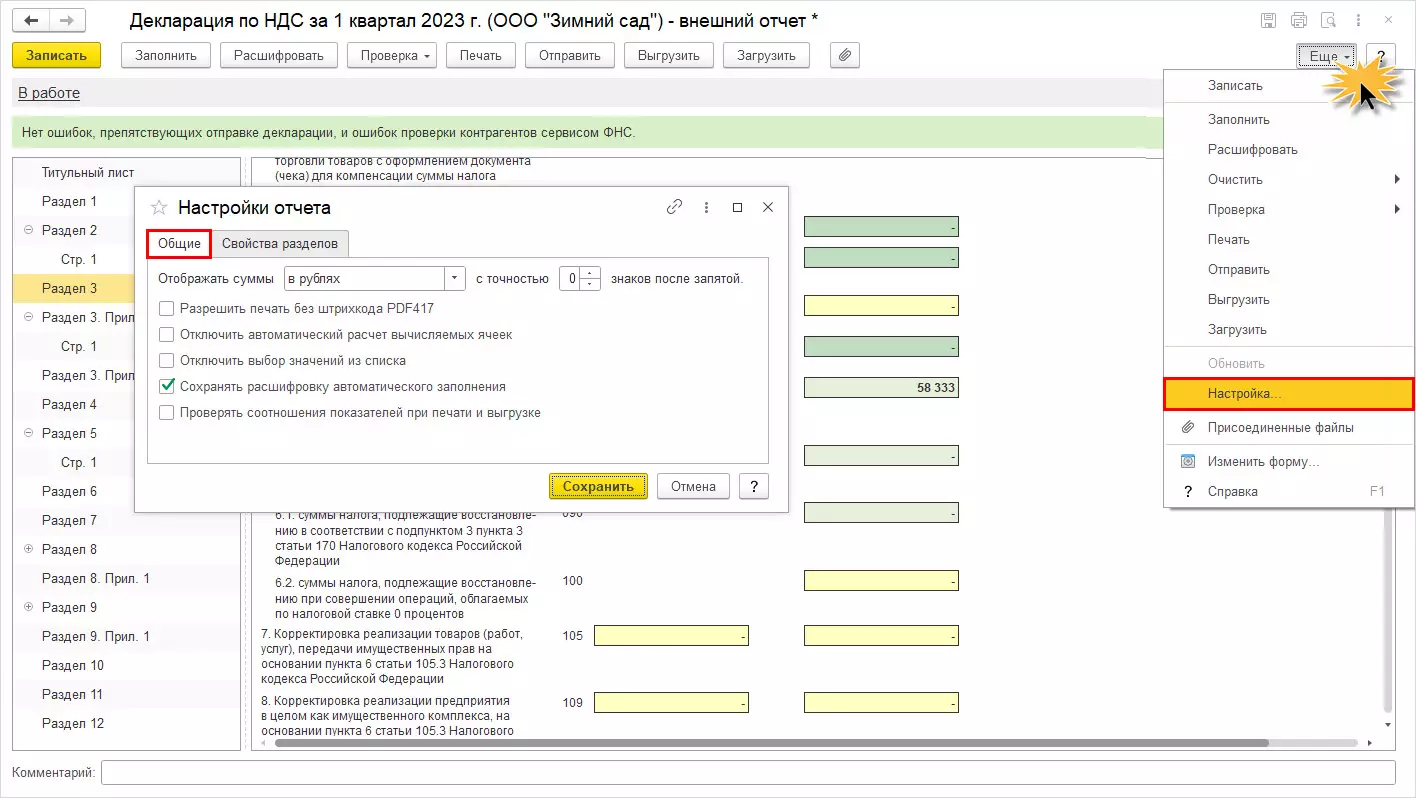Viewport: 1416px width, 798px height.
Task: Click the printer icon in title bar
Action: coord(1299,20)
